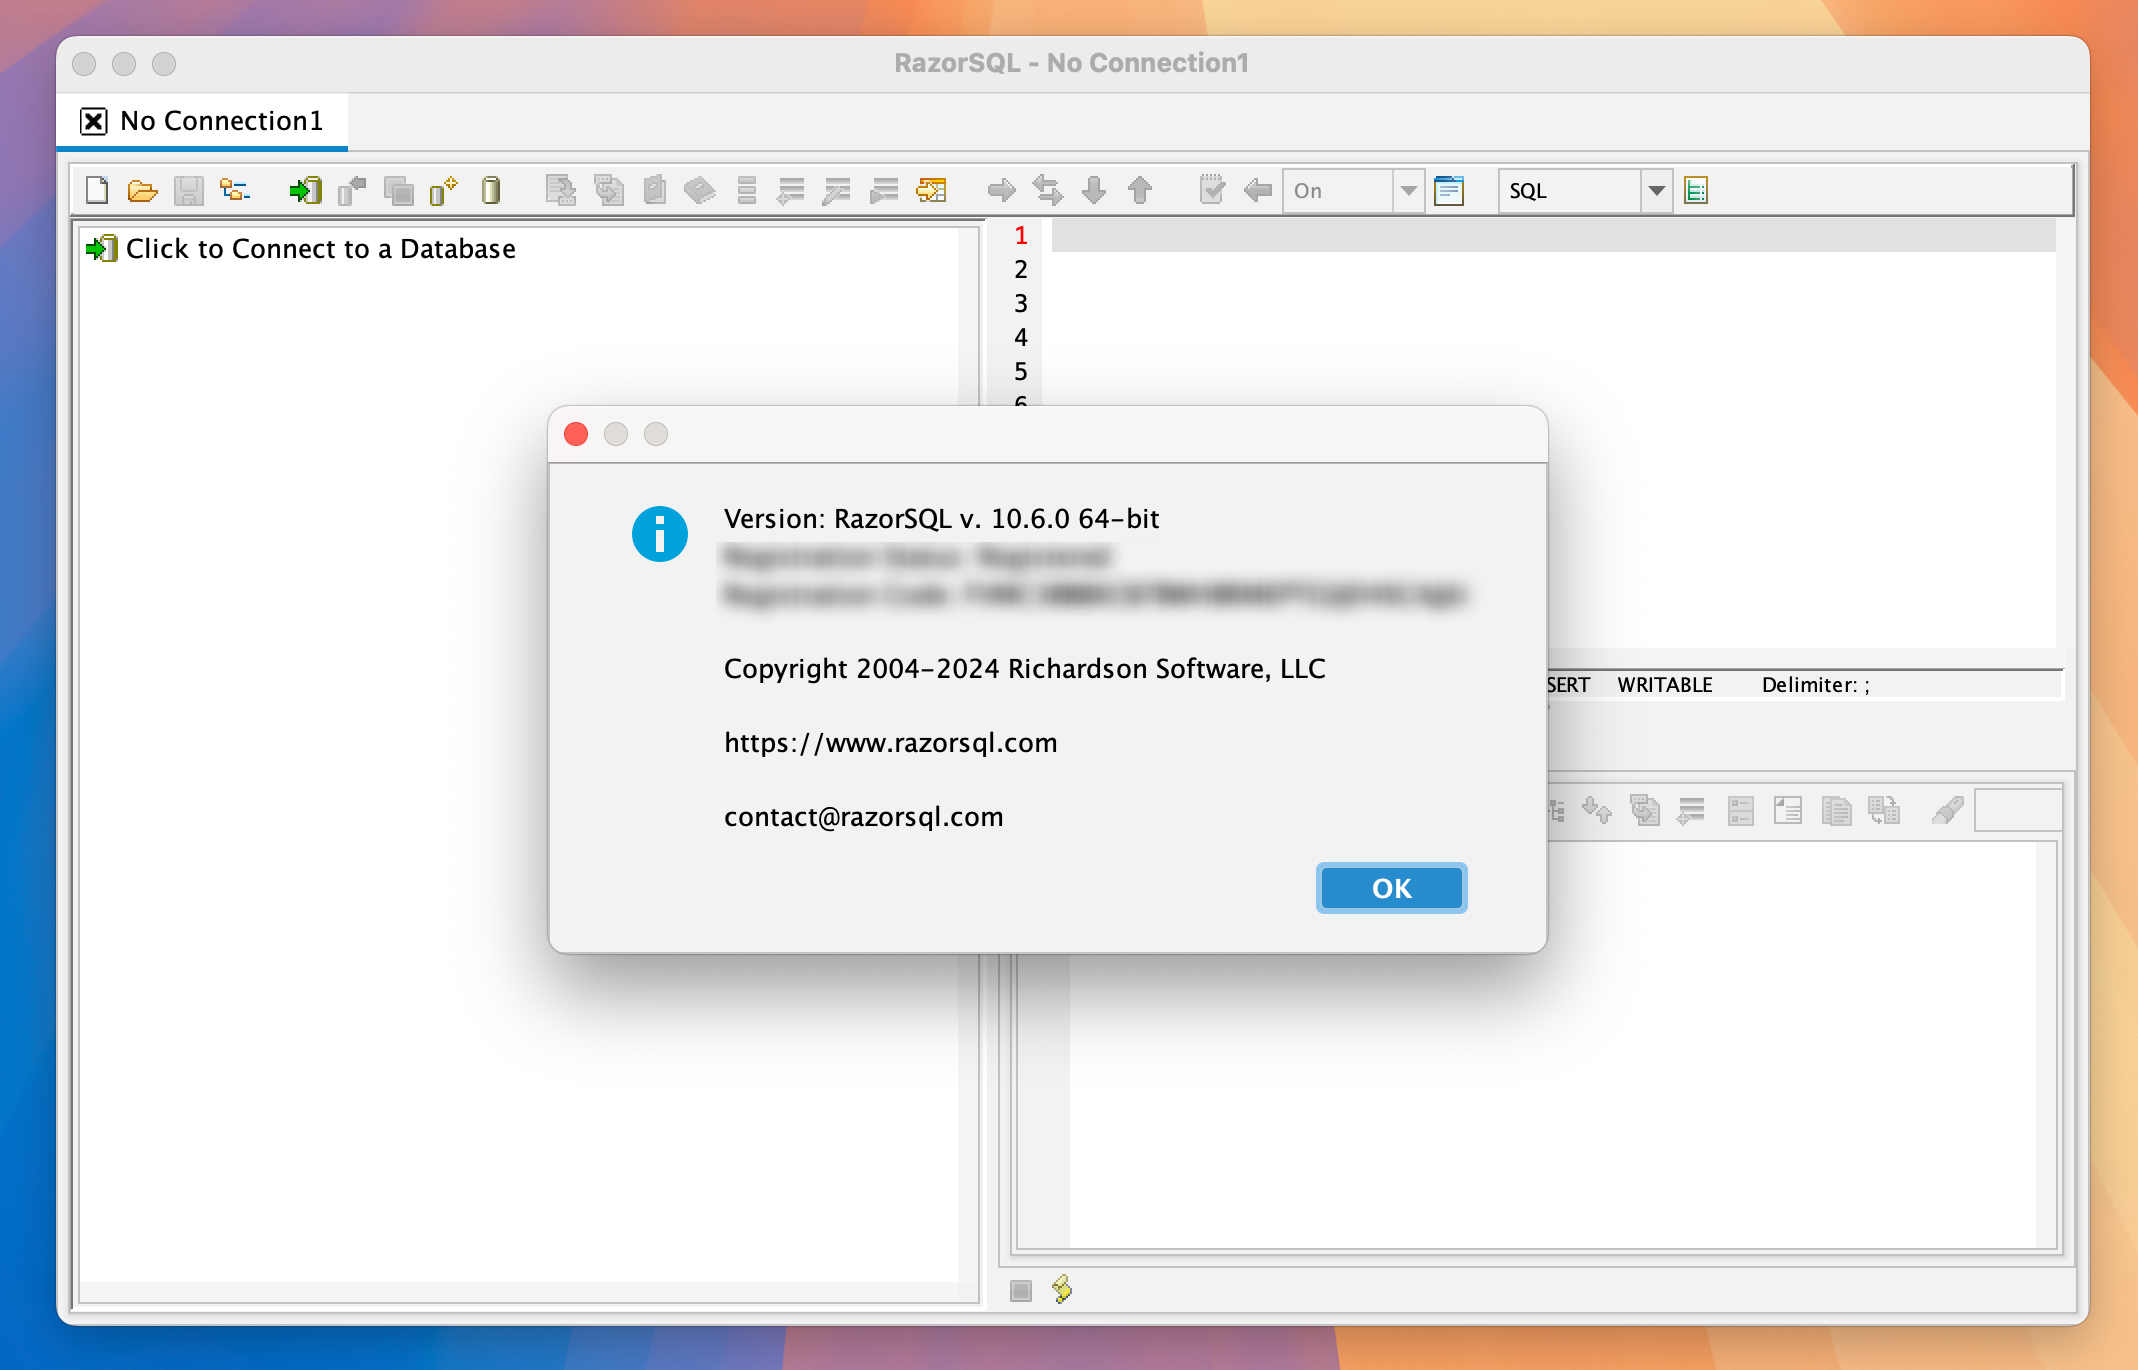Click https://www.razorsql.com link
Screen dimensions: 2138x1370
[x=890, y=742]
